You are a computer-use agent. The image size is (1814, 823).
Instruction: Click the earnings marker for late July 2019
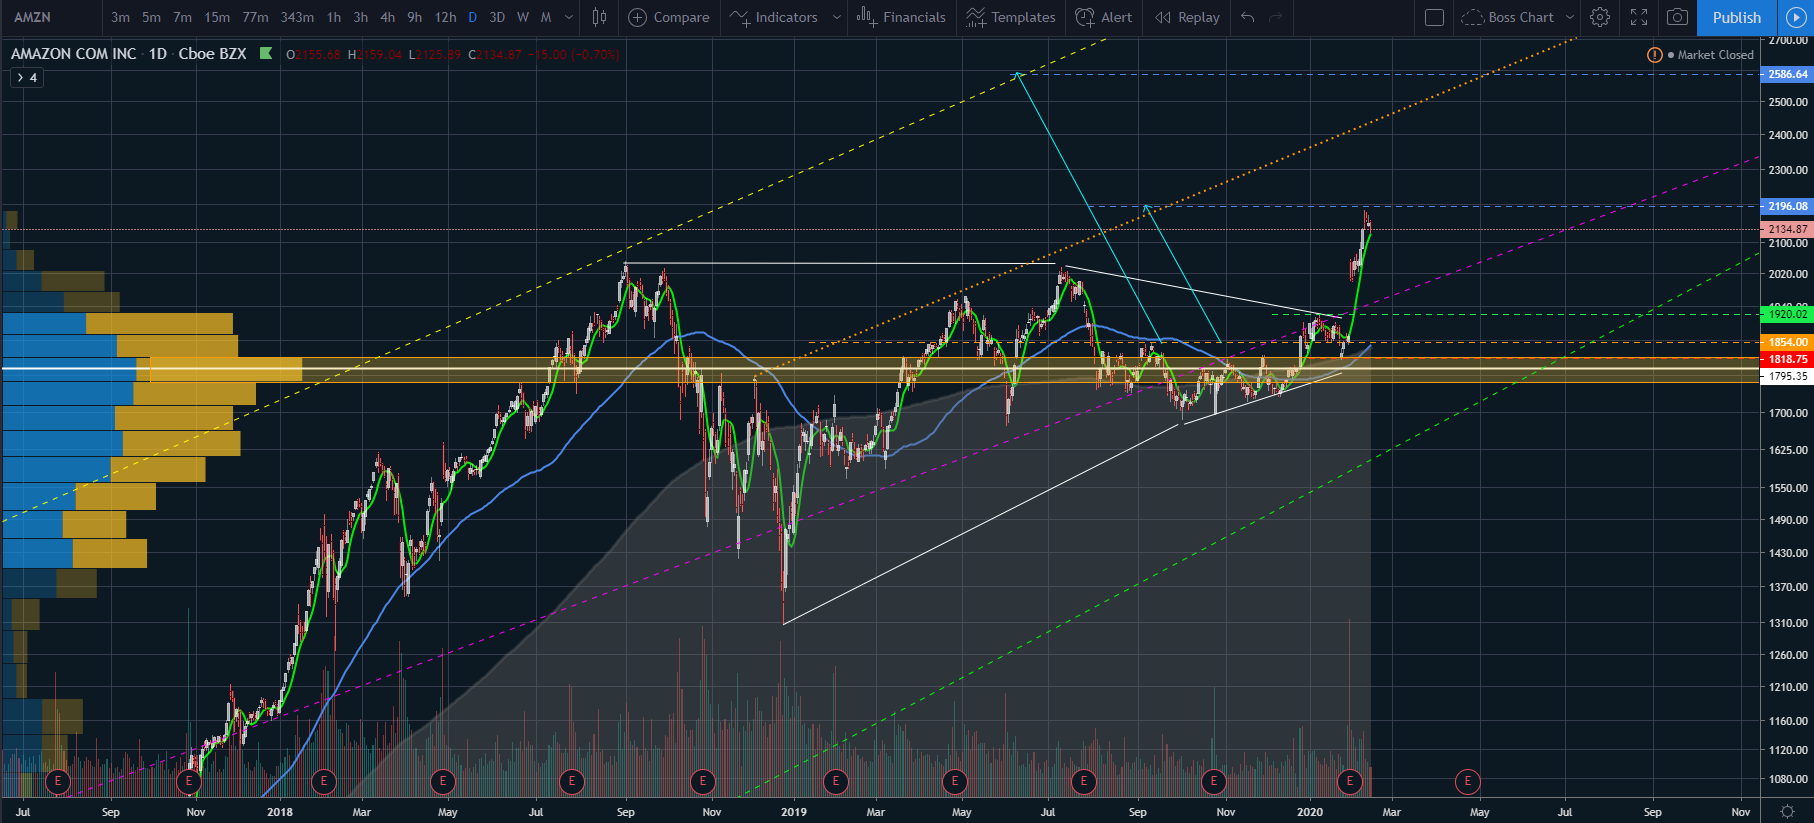pyautogui.click(x=1083, y=781)
